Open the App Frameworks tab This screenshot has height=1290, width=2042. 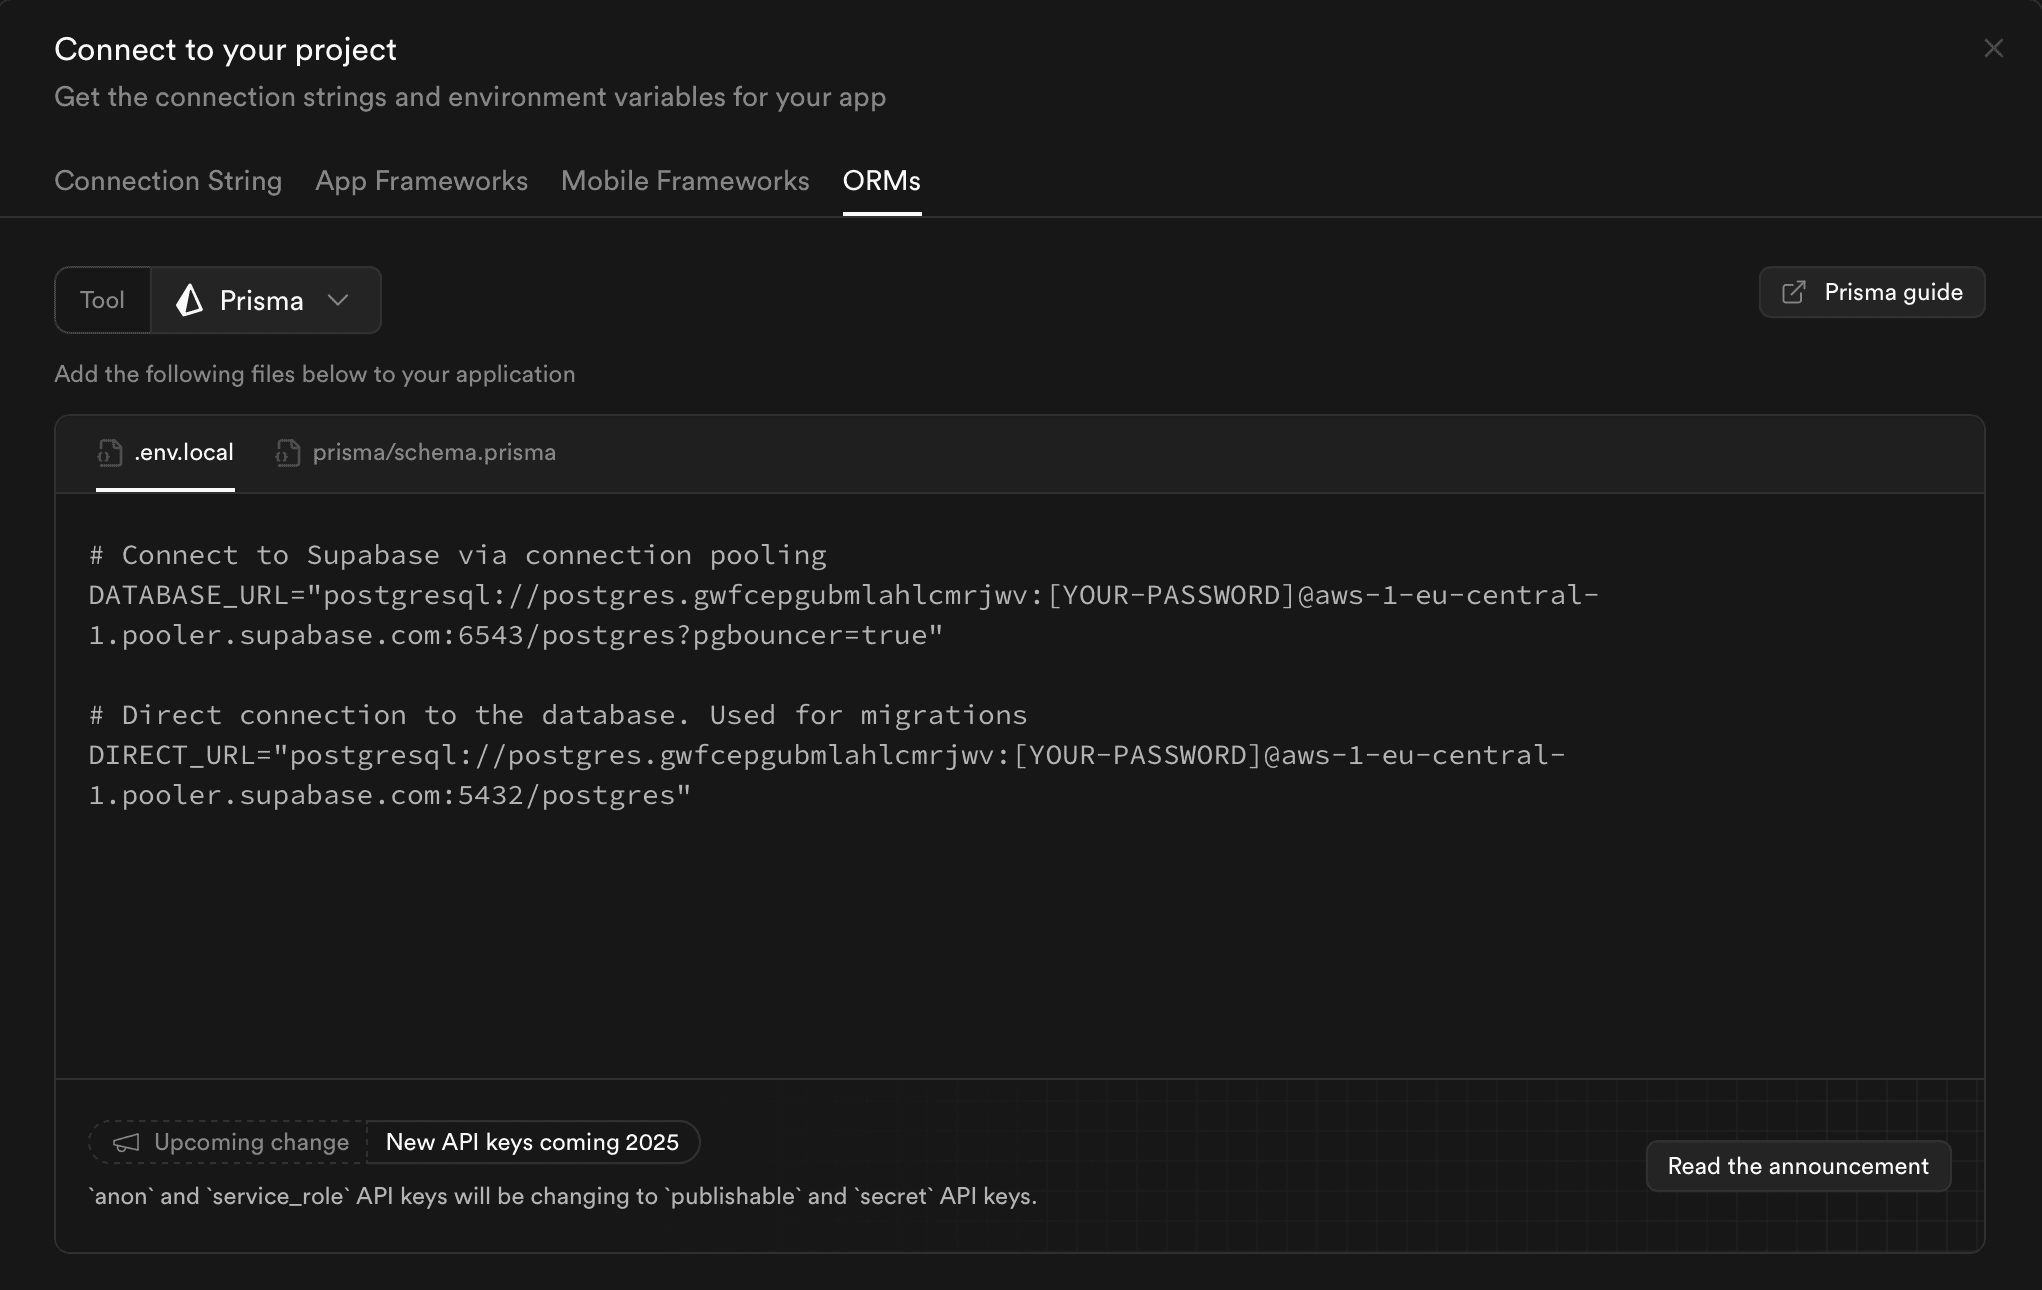(421, 181)
